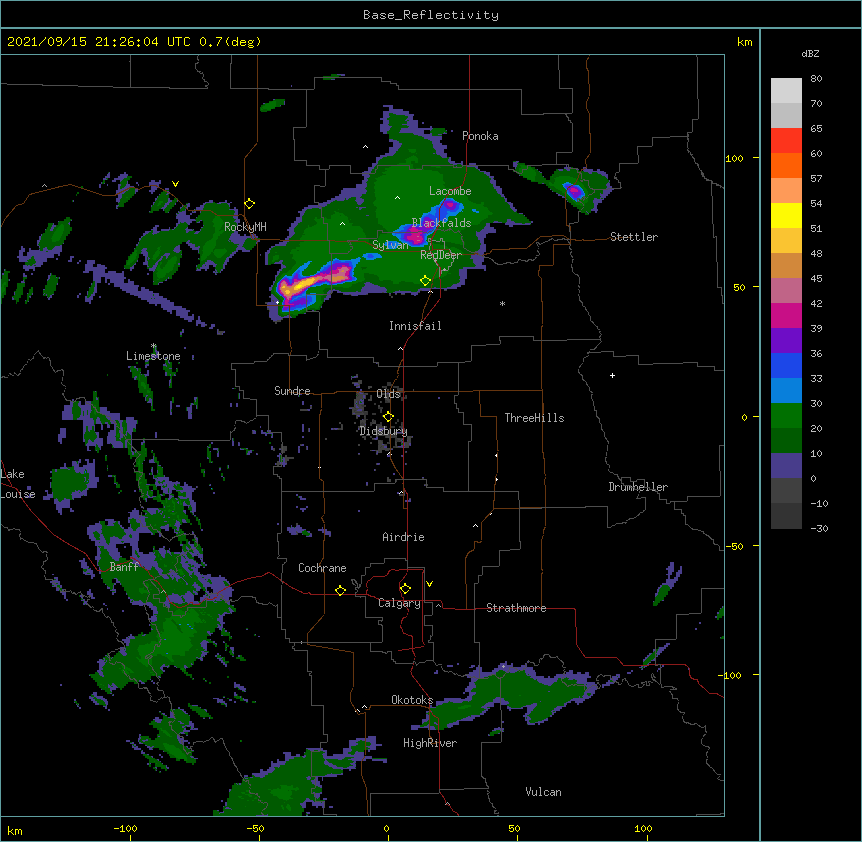Click the Okotoks label
862x842 pixels.
pyautogui.click(x=412, y=700)
